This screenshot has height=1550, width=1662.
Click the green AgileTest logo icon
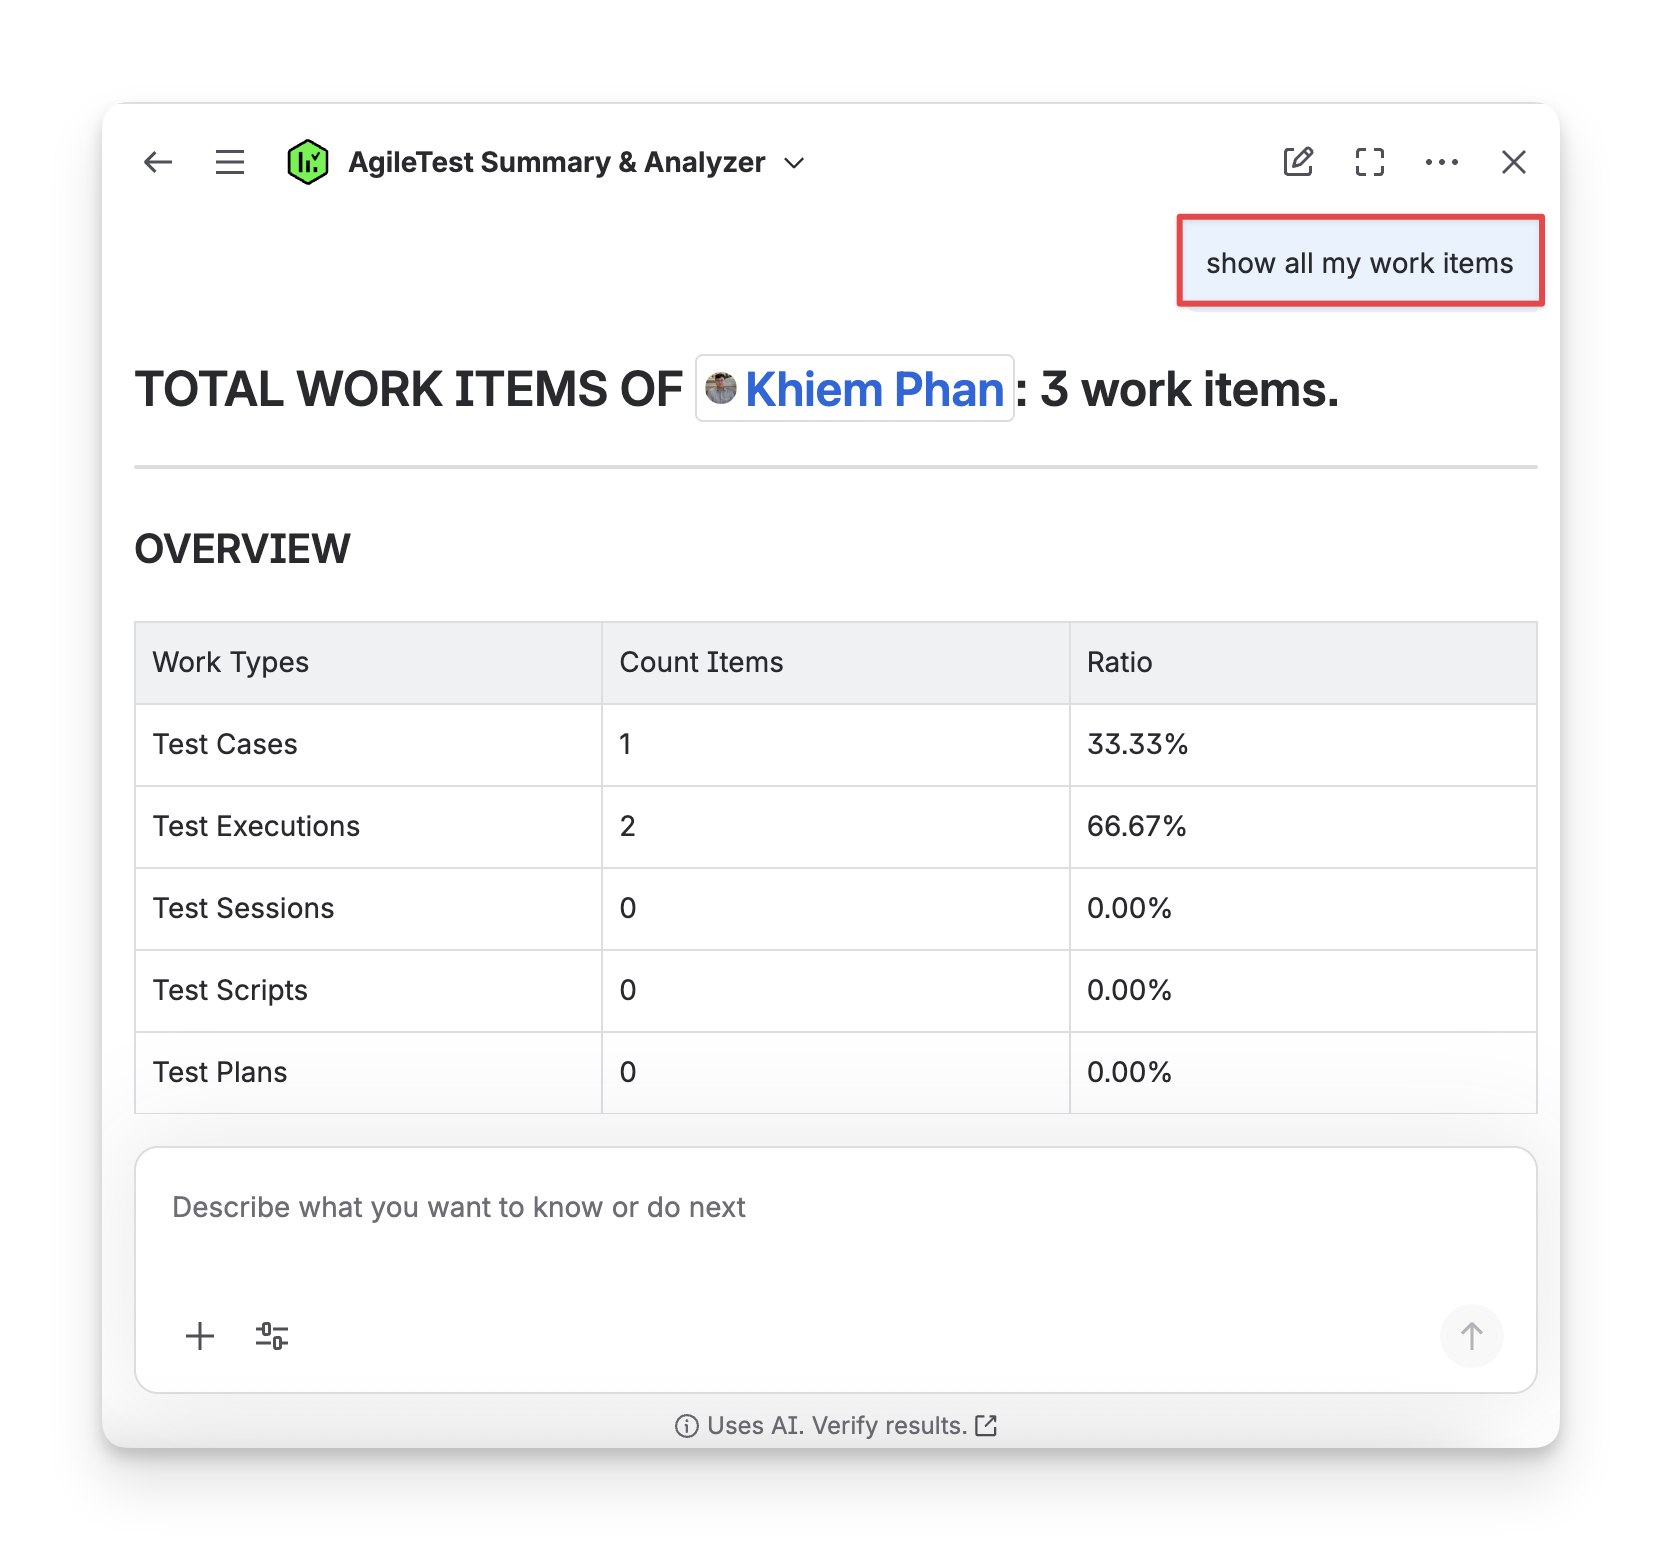[308, 162]
